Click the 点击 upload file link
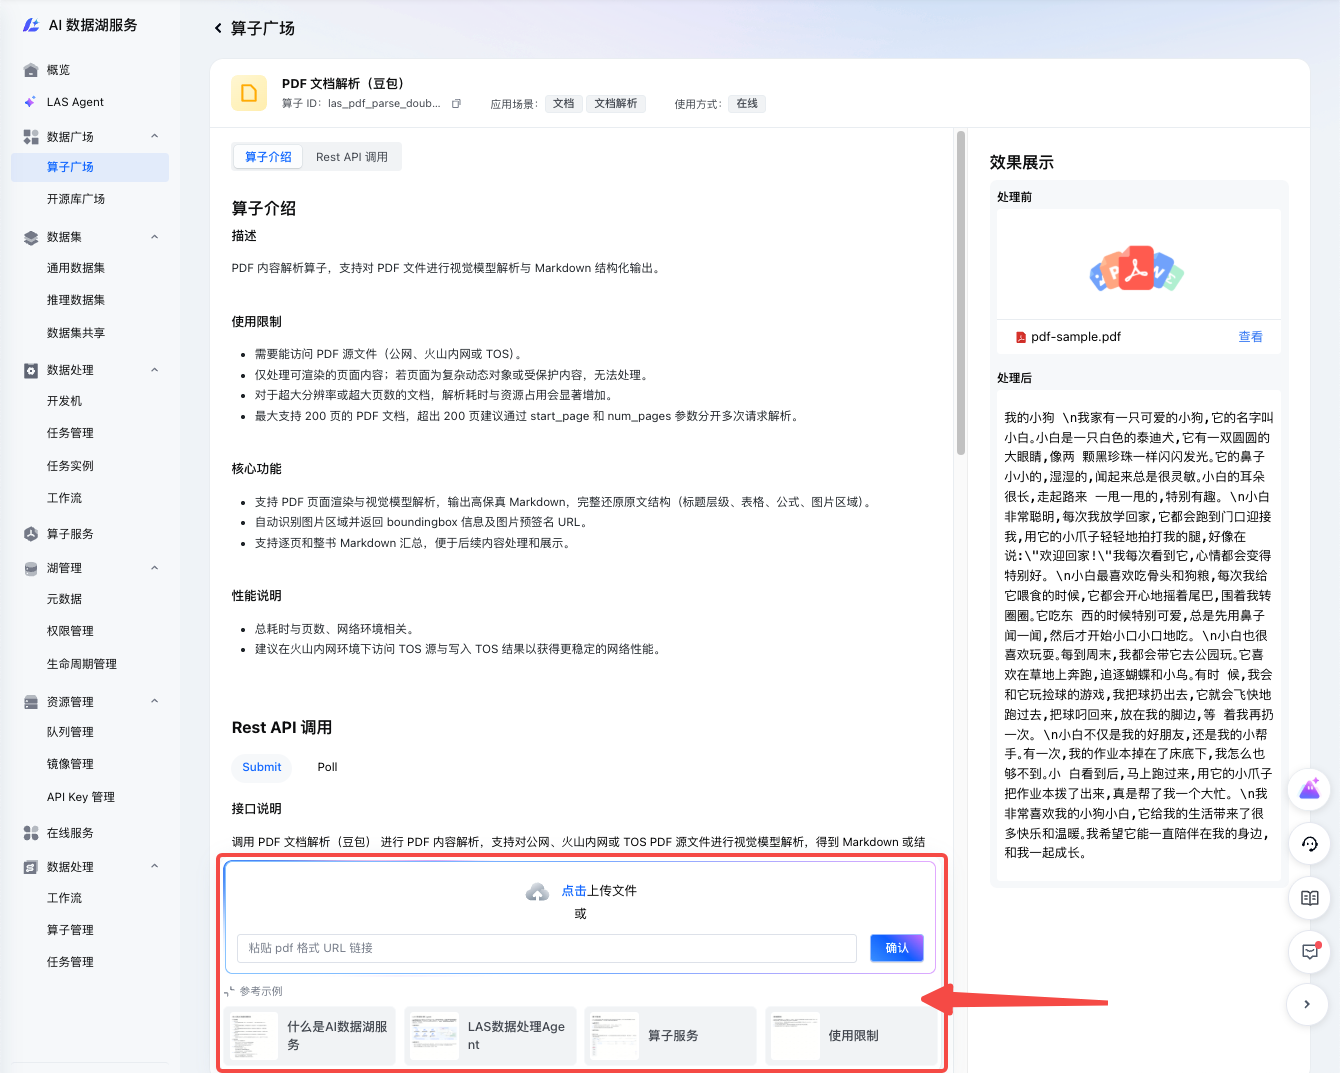1340x1073 pixels. click(574, 891)
